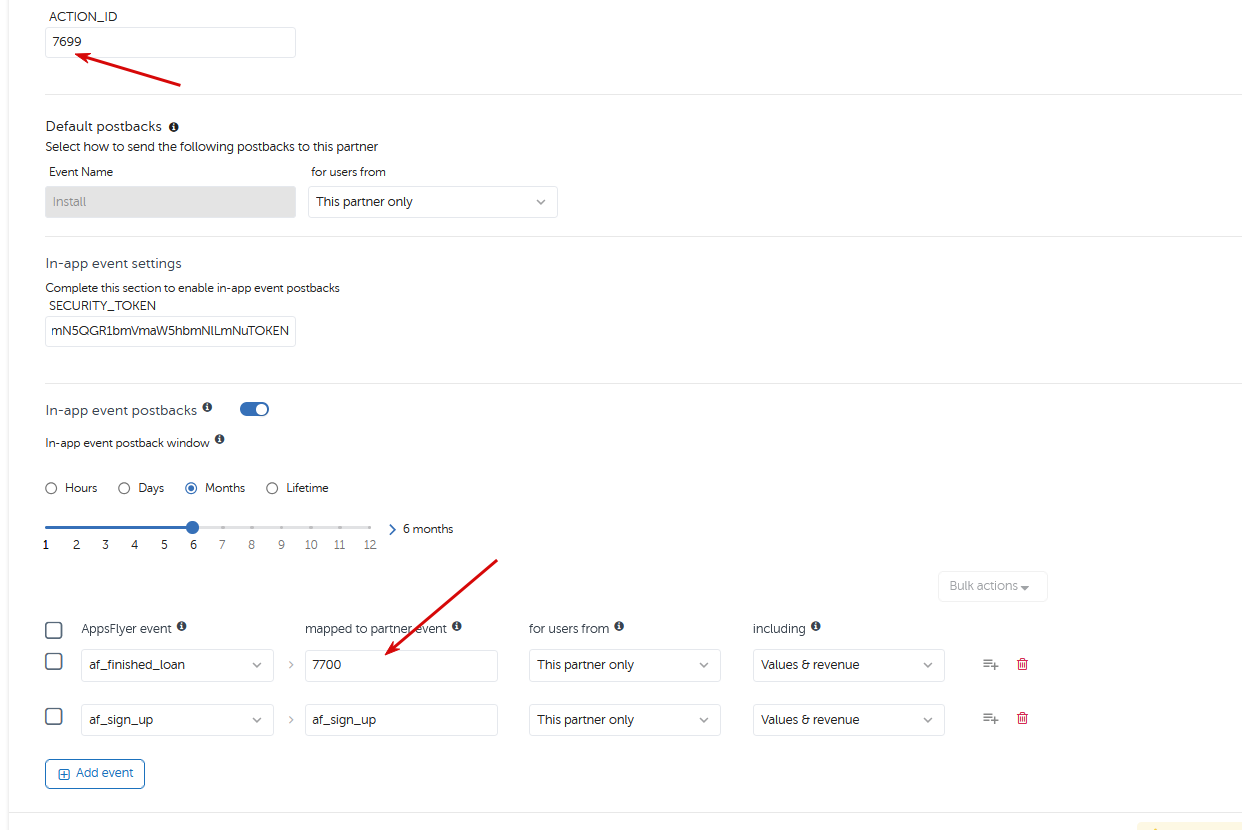Click the partner event field containing af_sign_up
Screen dimensions: 1242x830
point(401,720)
